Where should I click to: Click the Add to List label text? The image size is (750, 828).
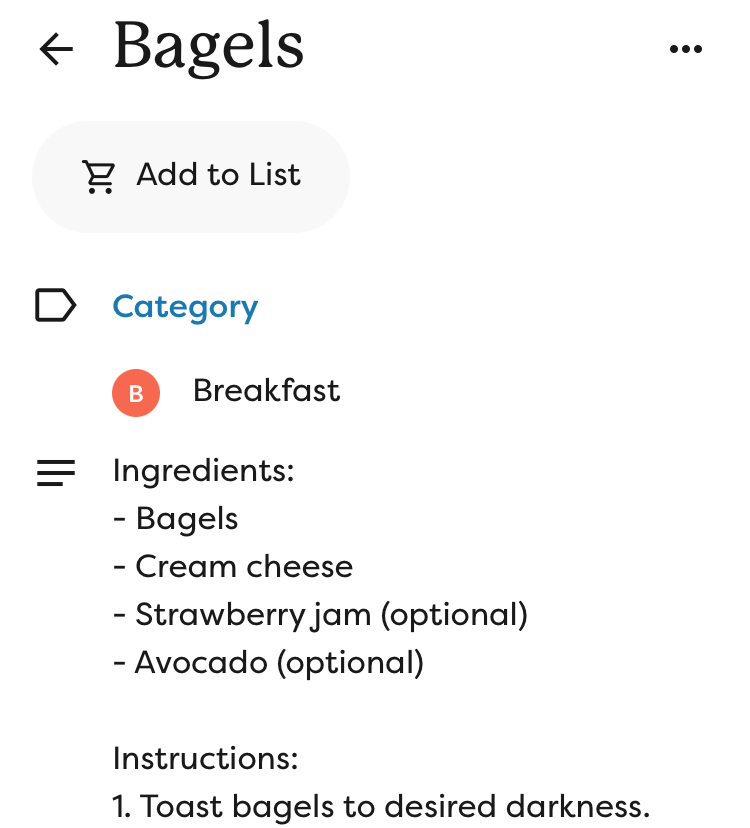(x=218, y=175)
